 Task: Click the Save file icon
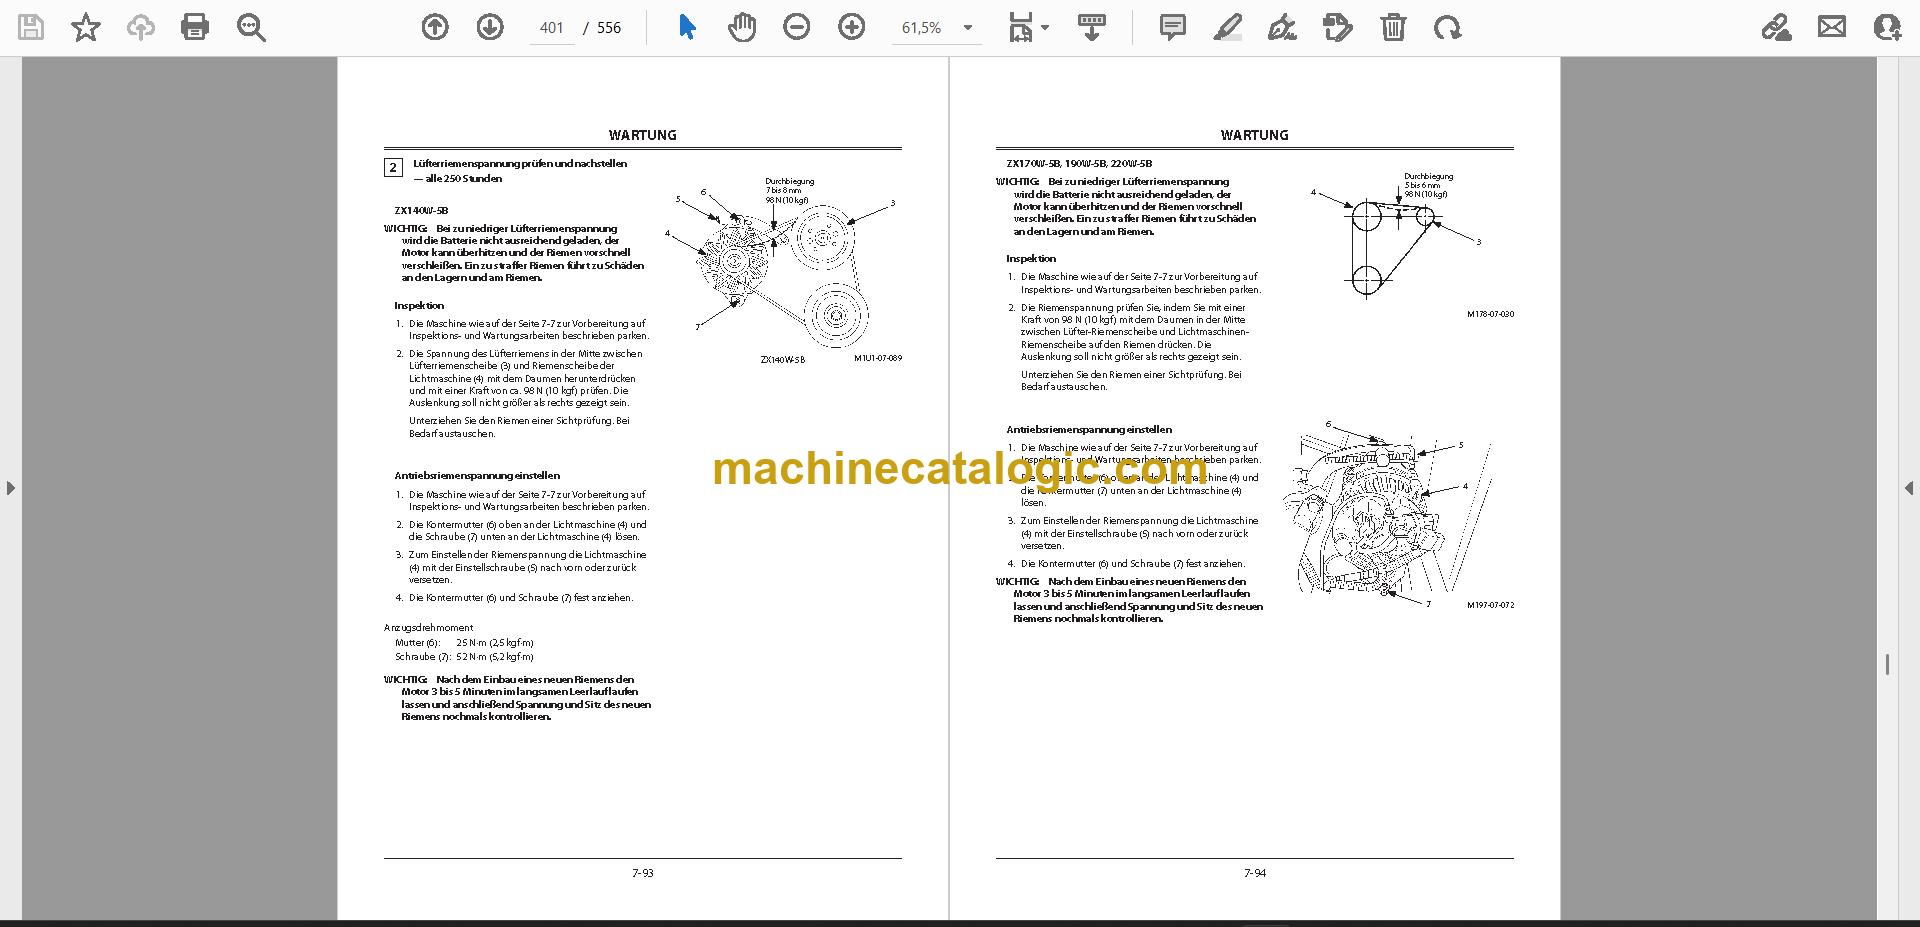[31, 27]
